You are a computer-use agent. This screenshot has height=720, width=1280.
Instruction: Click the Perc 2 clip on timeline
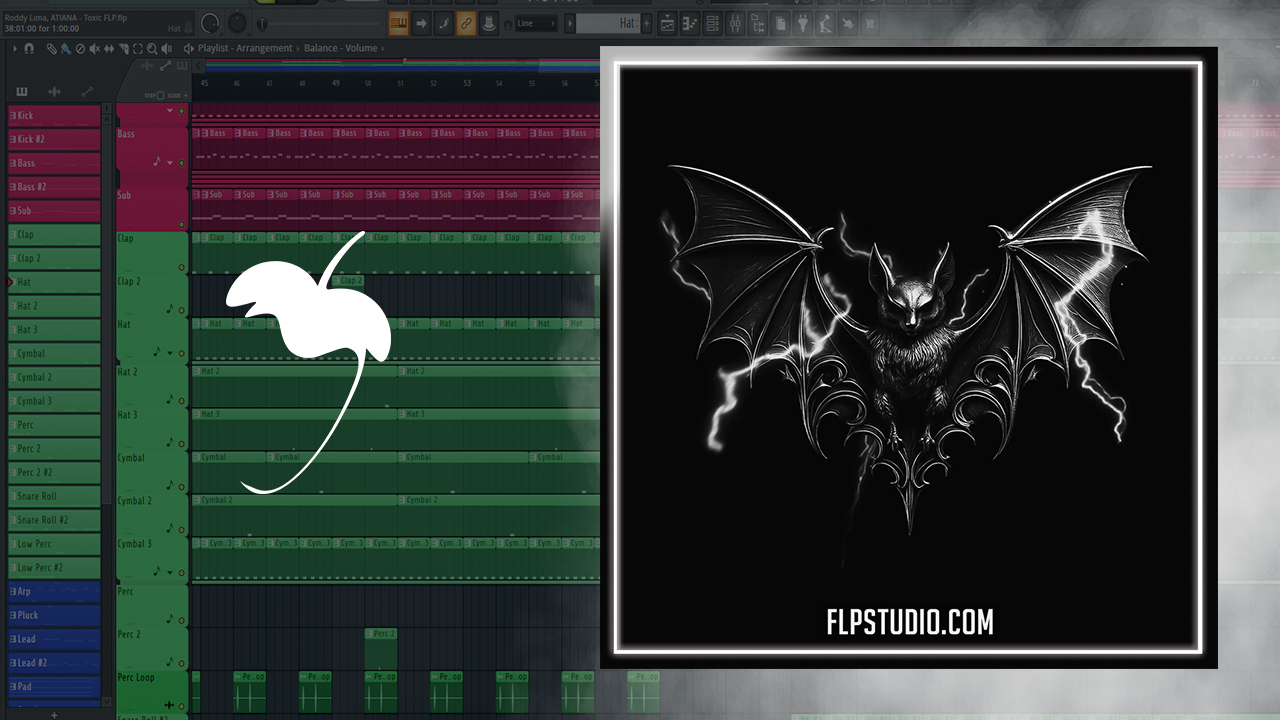point(381,634)
